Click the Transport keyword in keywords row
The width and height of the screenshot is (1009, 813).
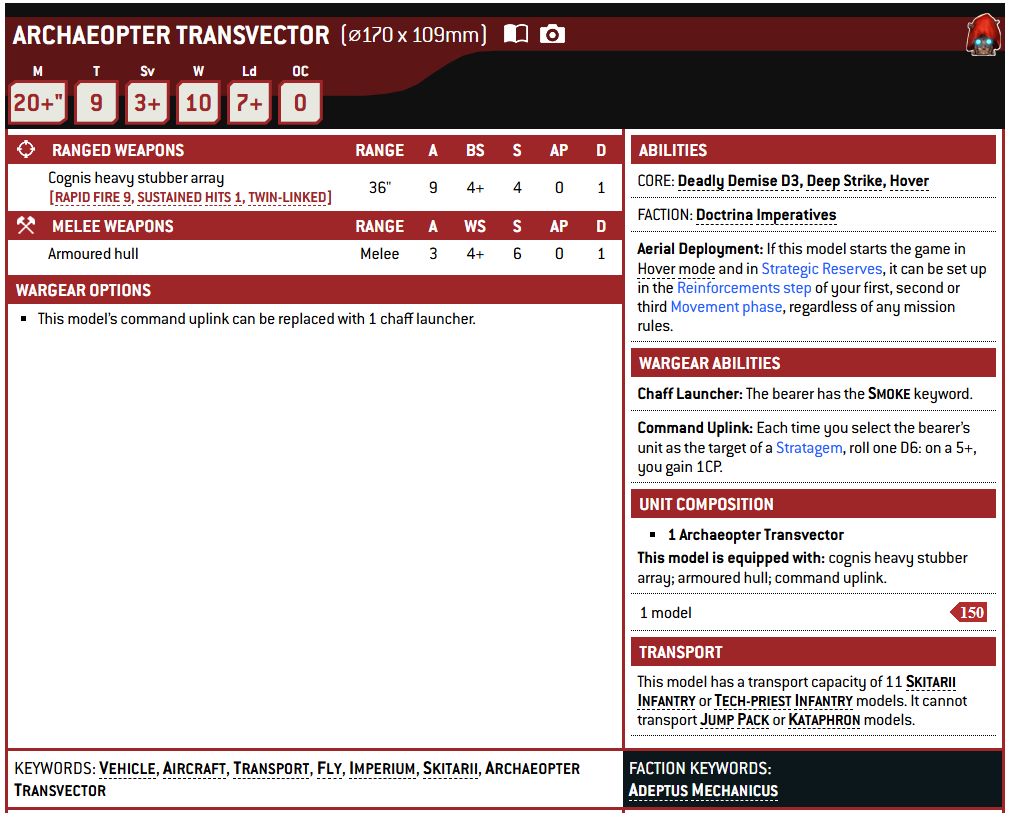click(271, 769)
